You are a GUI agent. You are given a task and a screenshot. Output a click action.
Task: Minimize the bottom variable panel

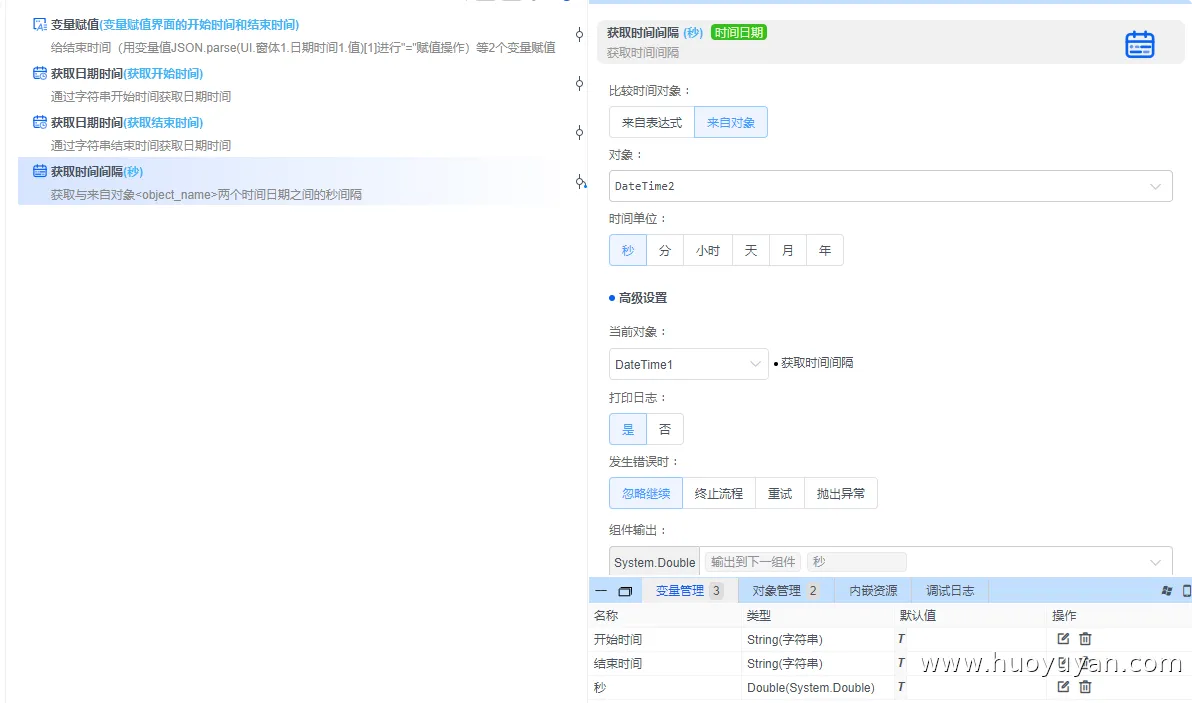(x=601, y=591)
